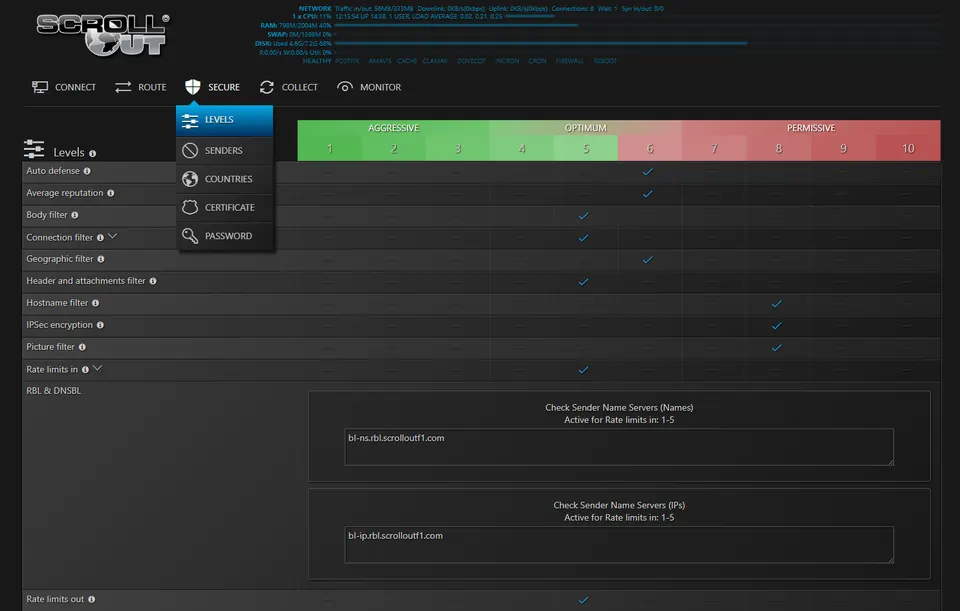Image resolution: width=960 pixels, height=611 pixels.
Task: Show info for Hostname filter
Action: [96, 303]
